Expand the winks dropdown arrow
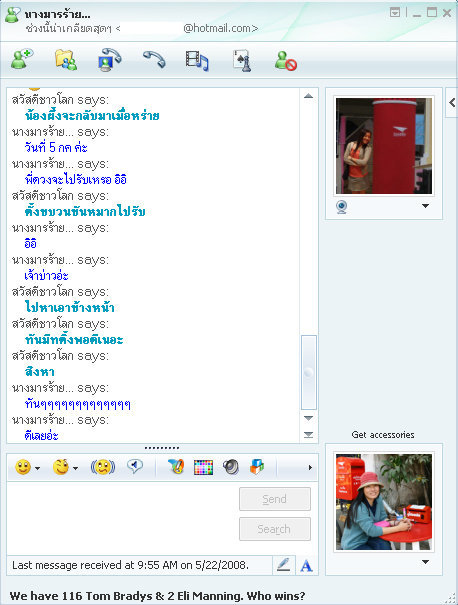The image size is (458, 605). (x=75, y=468)
